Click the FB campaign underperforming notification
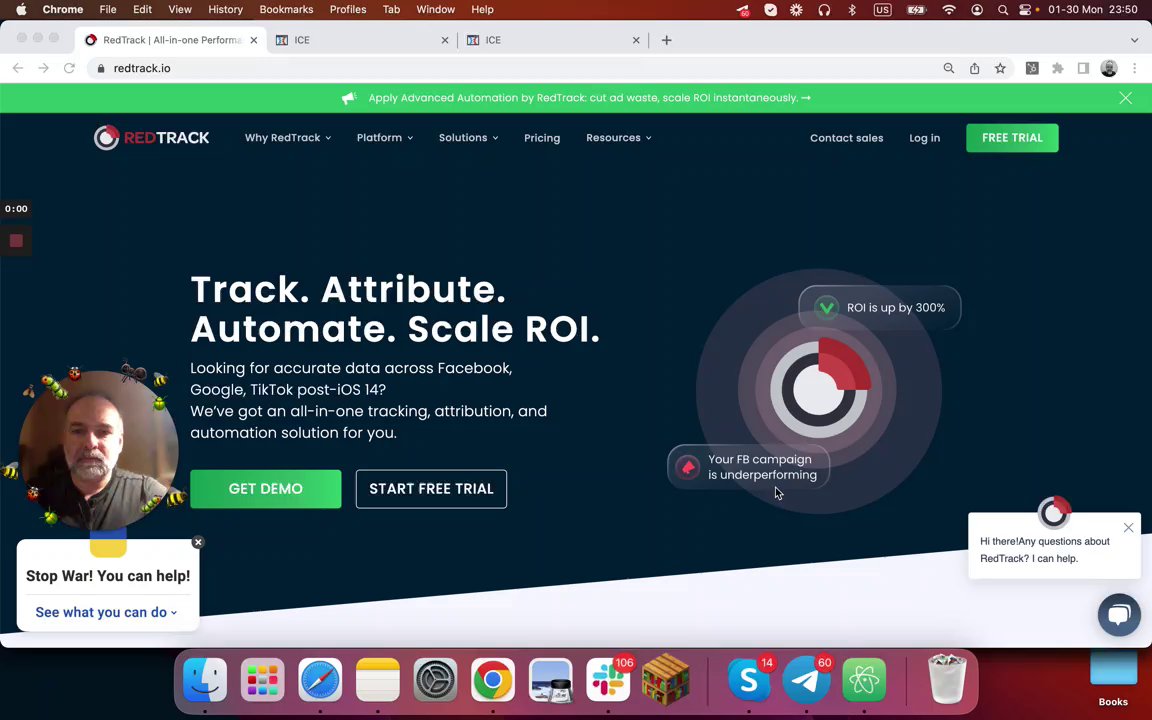The height and width of the screenshot is (720, 1152). point(748,467)
